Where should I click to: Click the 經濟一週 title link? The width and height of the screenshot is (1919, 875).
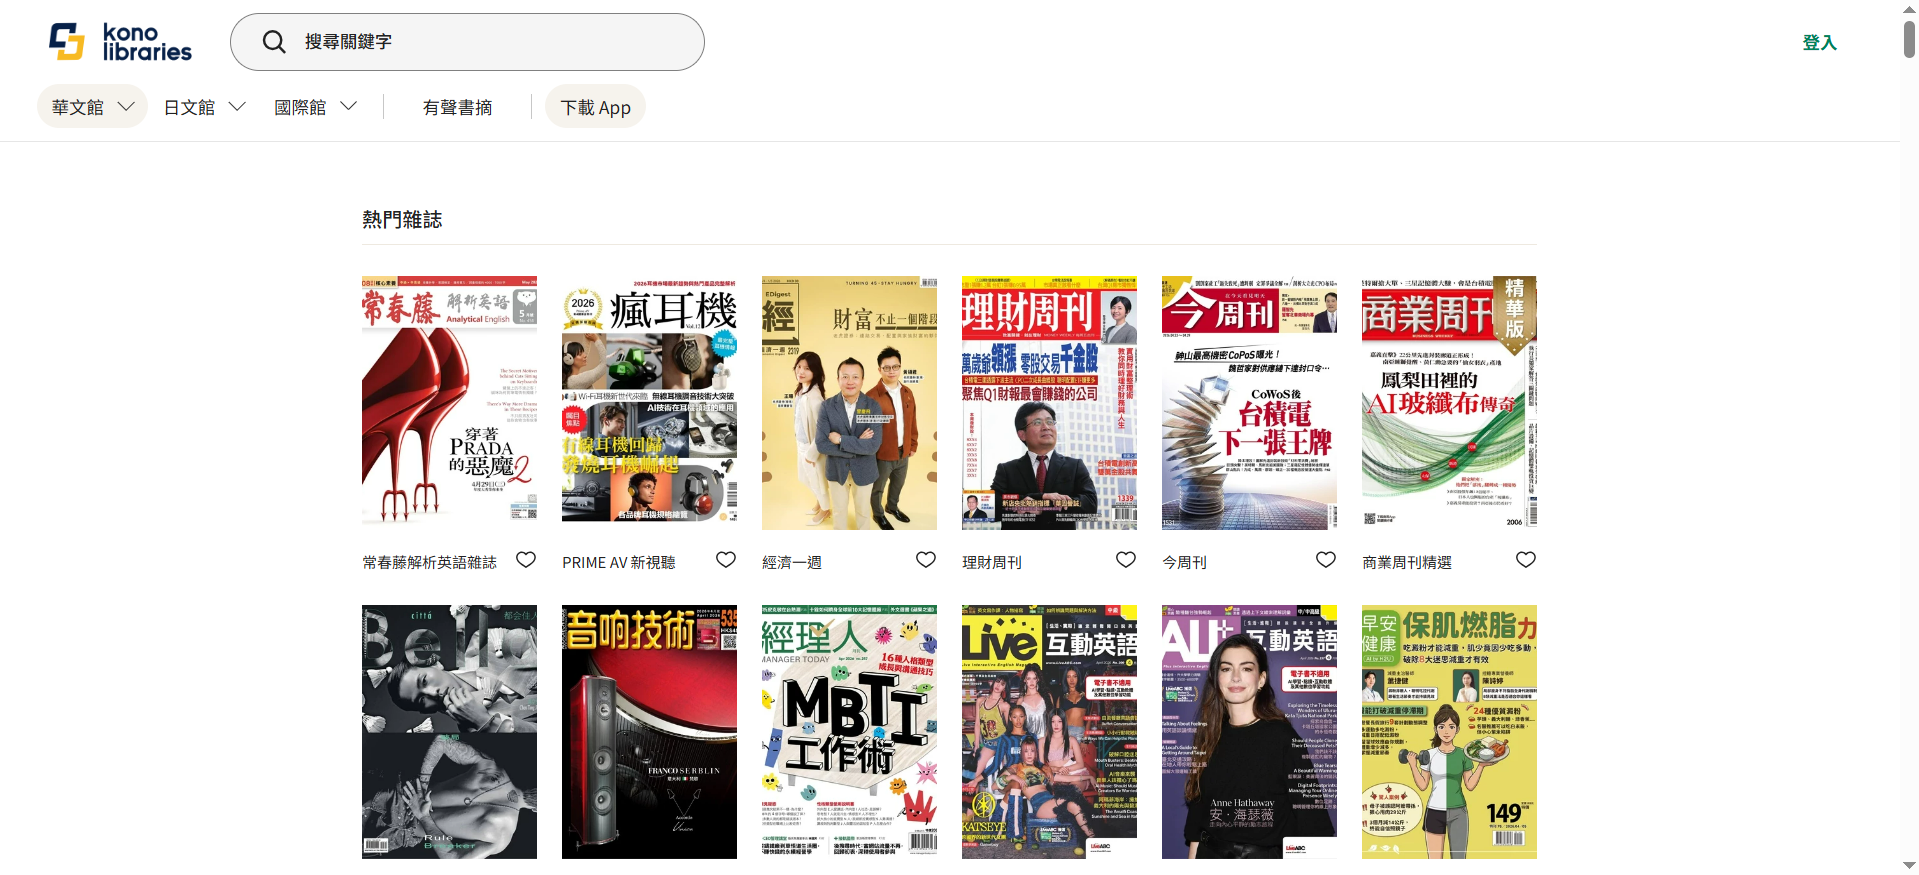(x=792, y=563)
